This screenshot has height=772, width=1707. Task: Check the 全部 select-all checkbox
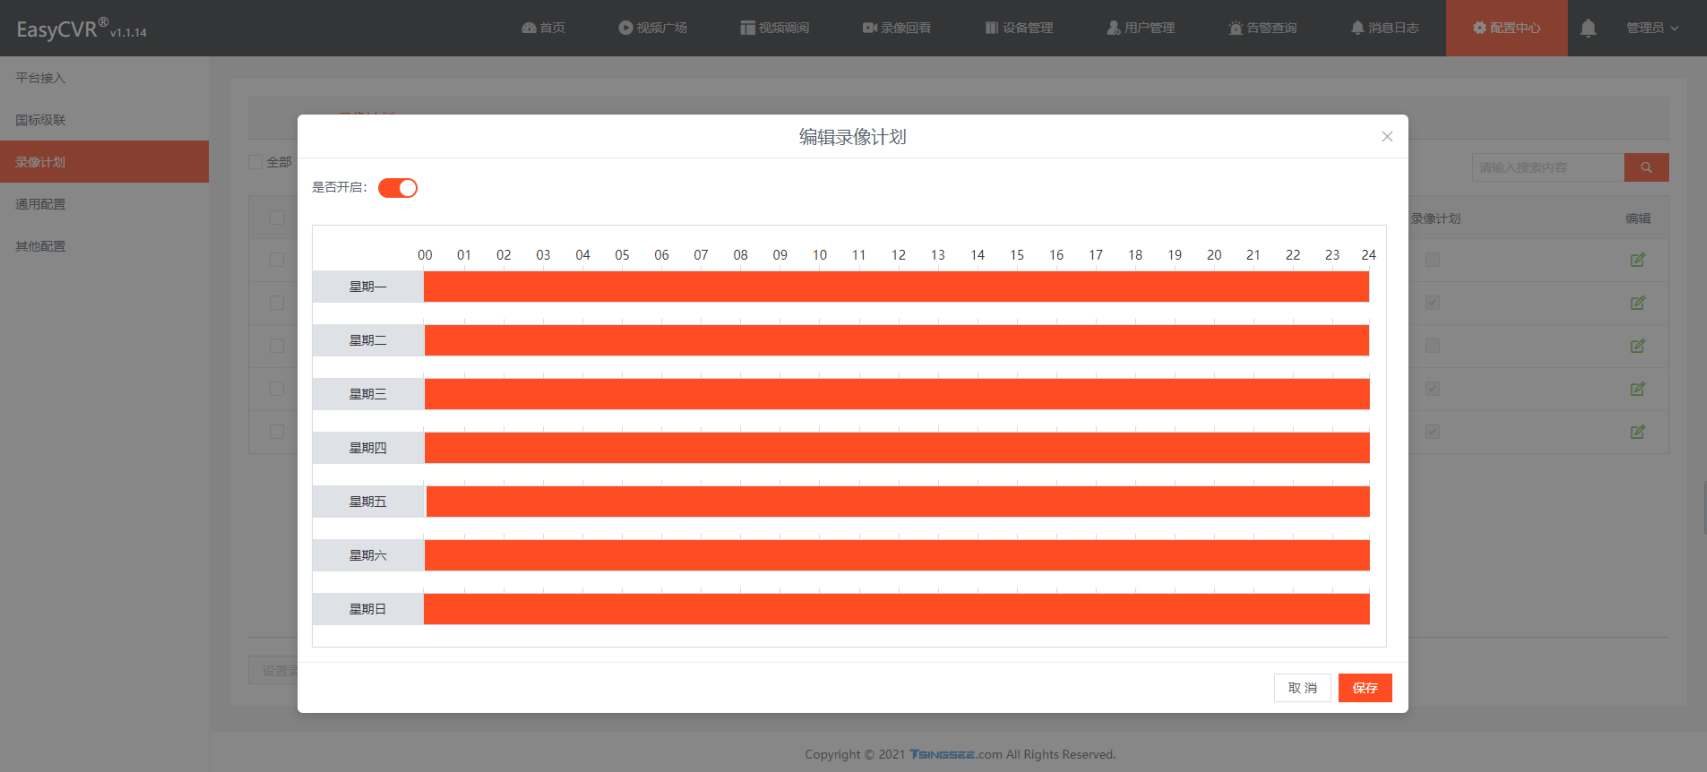(256, 162)
